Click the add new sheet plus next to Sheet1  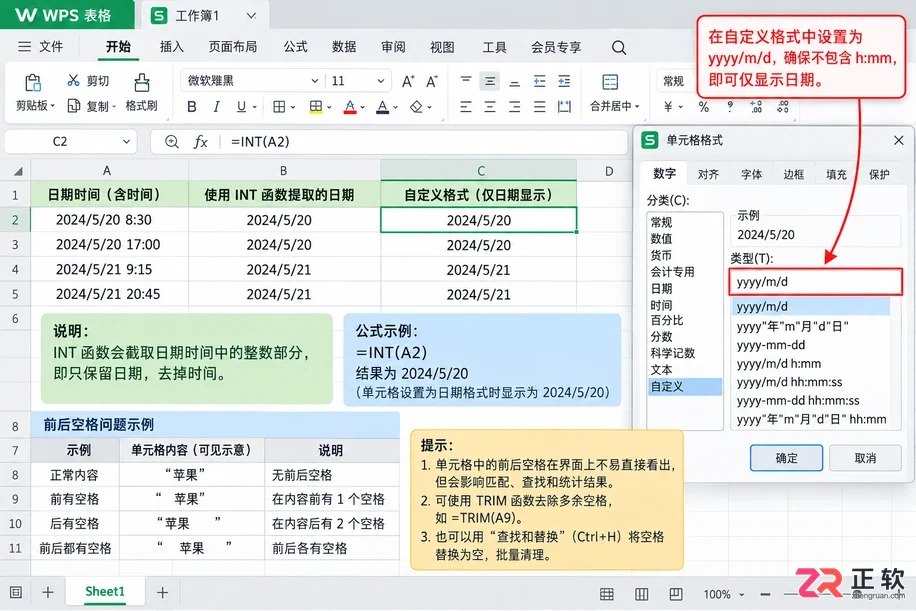pyautogui.click(x=162, y=592)
